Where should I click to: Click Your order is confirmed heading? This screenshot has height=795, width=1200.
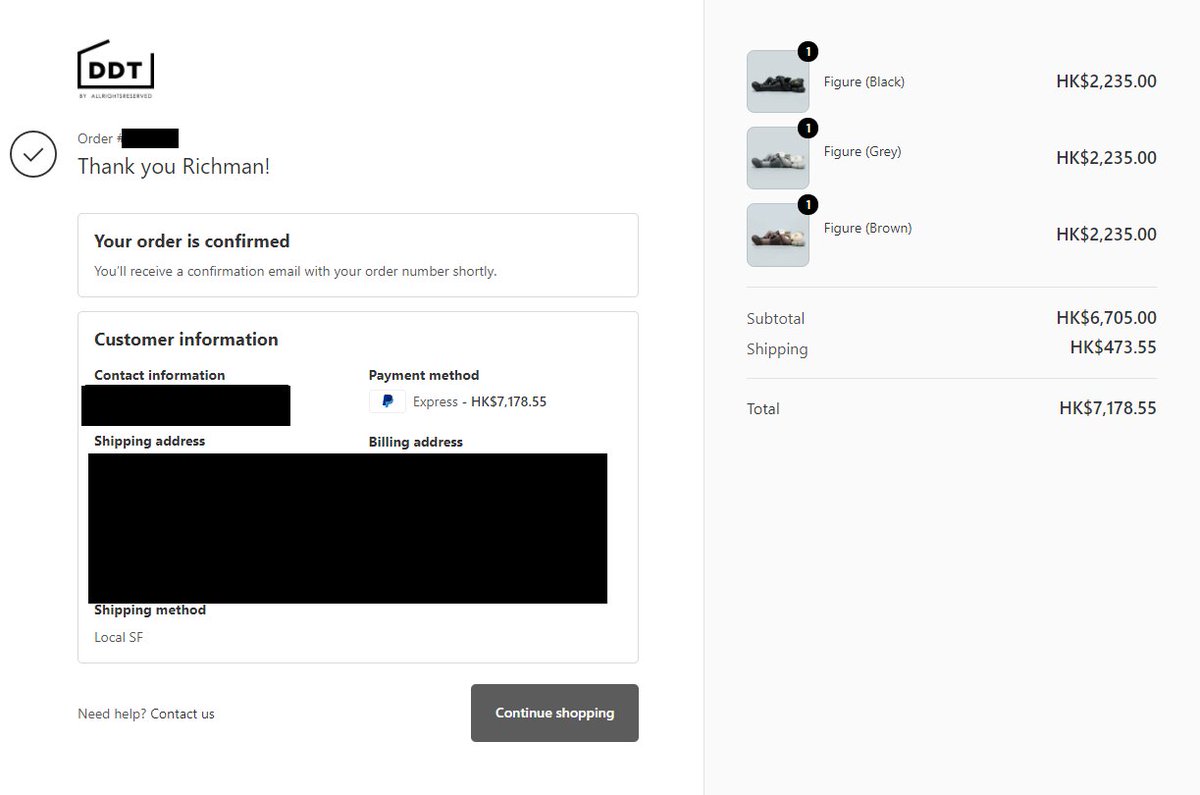tap(192, 241)
